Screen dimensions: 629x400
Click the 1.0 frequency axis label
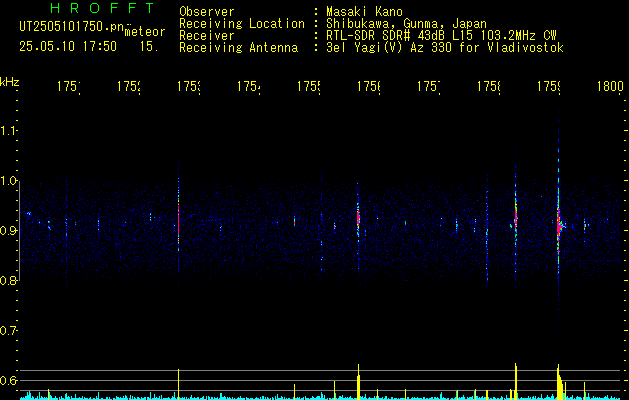(x=8, y=181)
